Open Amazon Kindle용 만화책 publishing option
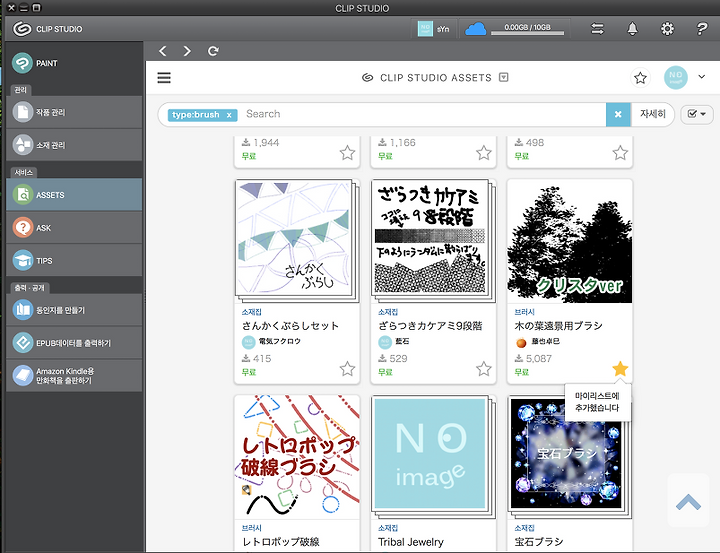This screenshot has height=553, width=720. pos(74,376)
